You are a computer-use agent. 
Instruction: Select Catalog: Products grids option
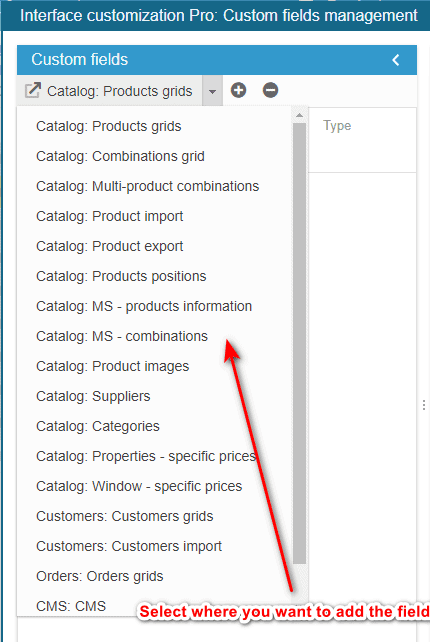tap(109, 126)
